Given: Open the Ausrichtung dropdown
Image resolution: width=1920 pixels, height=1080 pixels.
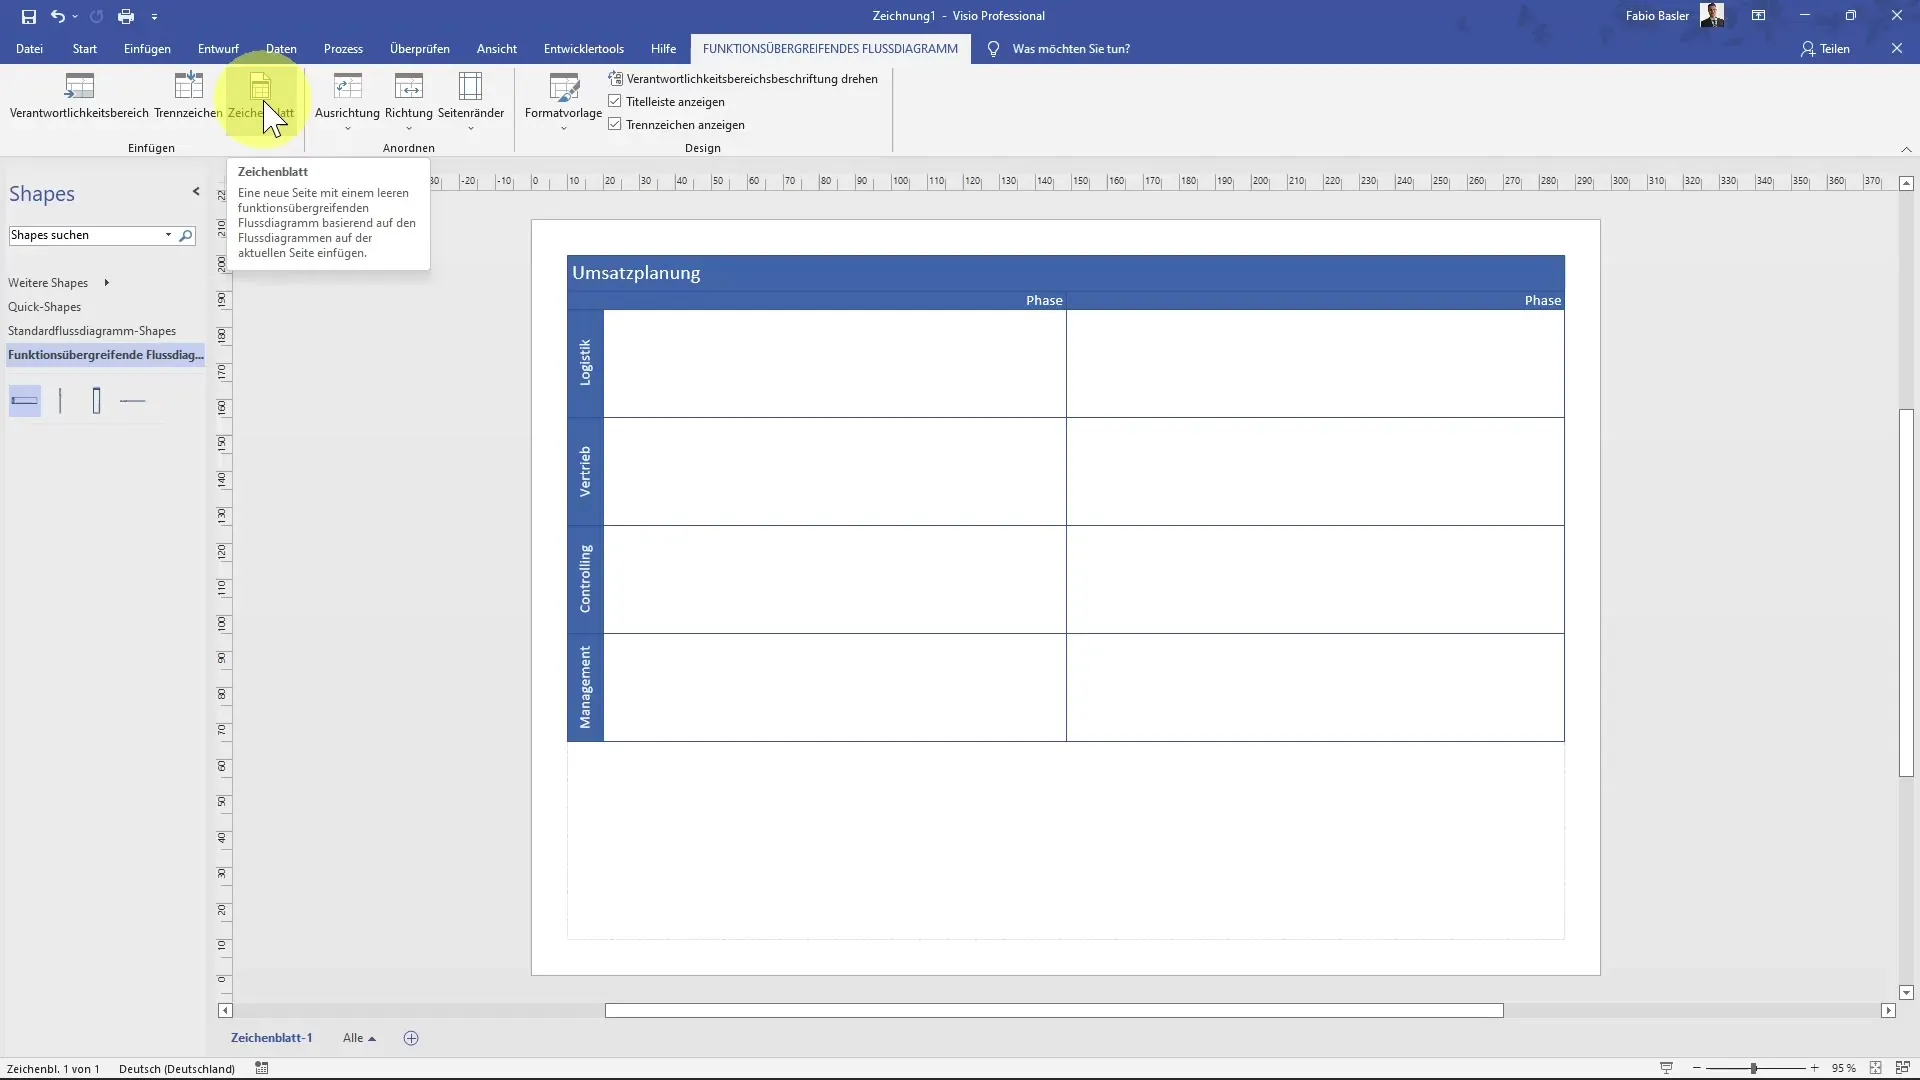Looking at the screenshot, I should pyautogui.click(x=347, y=102).
